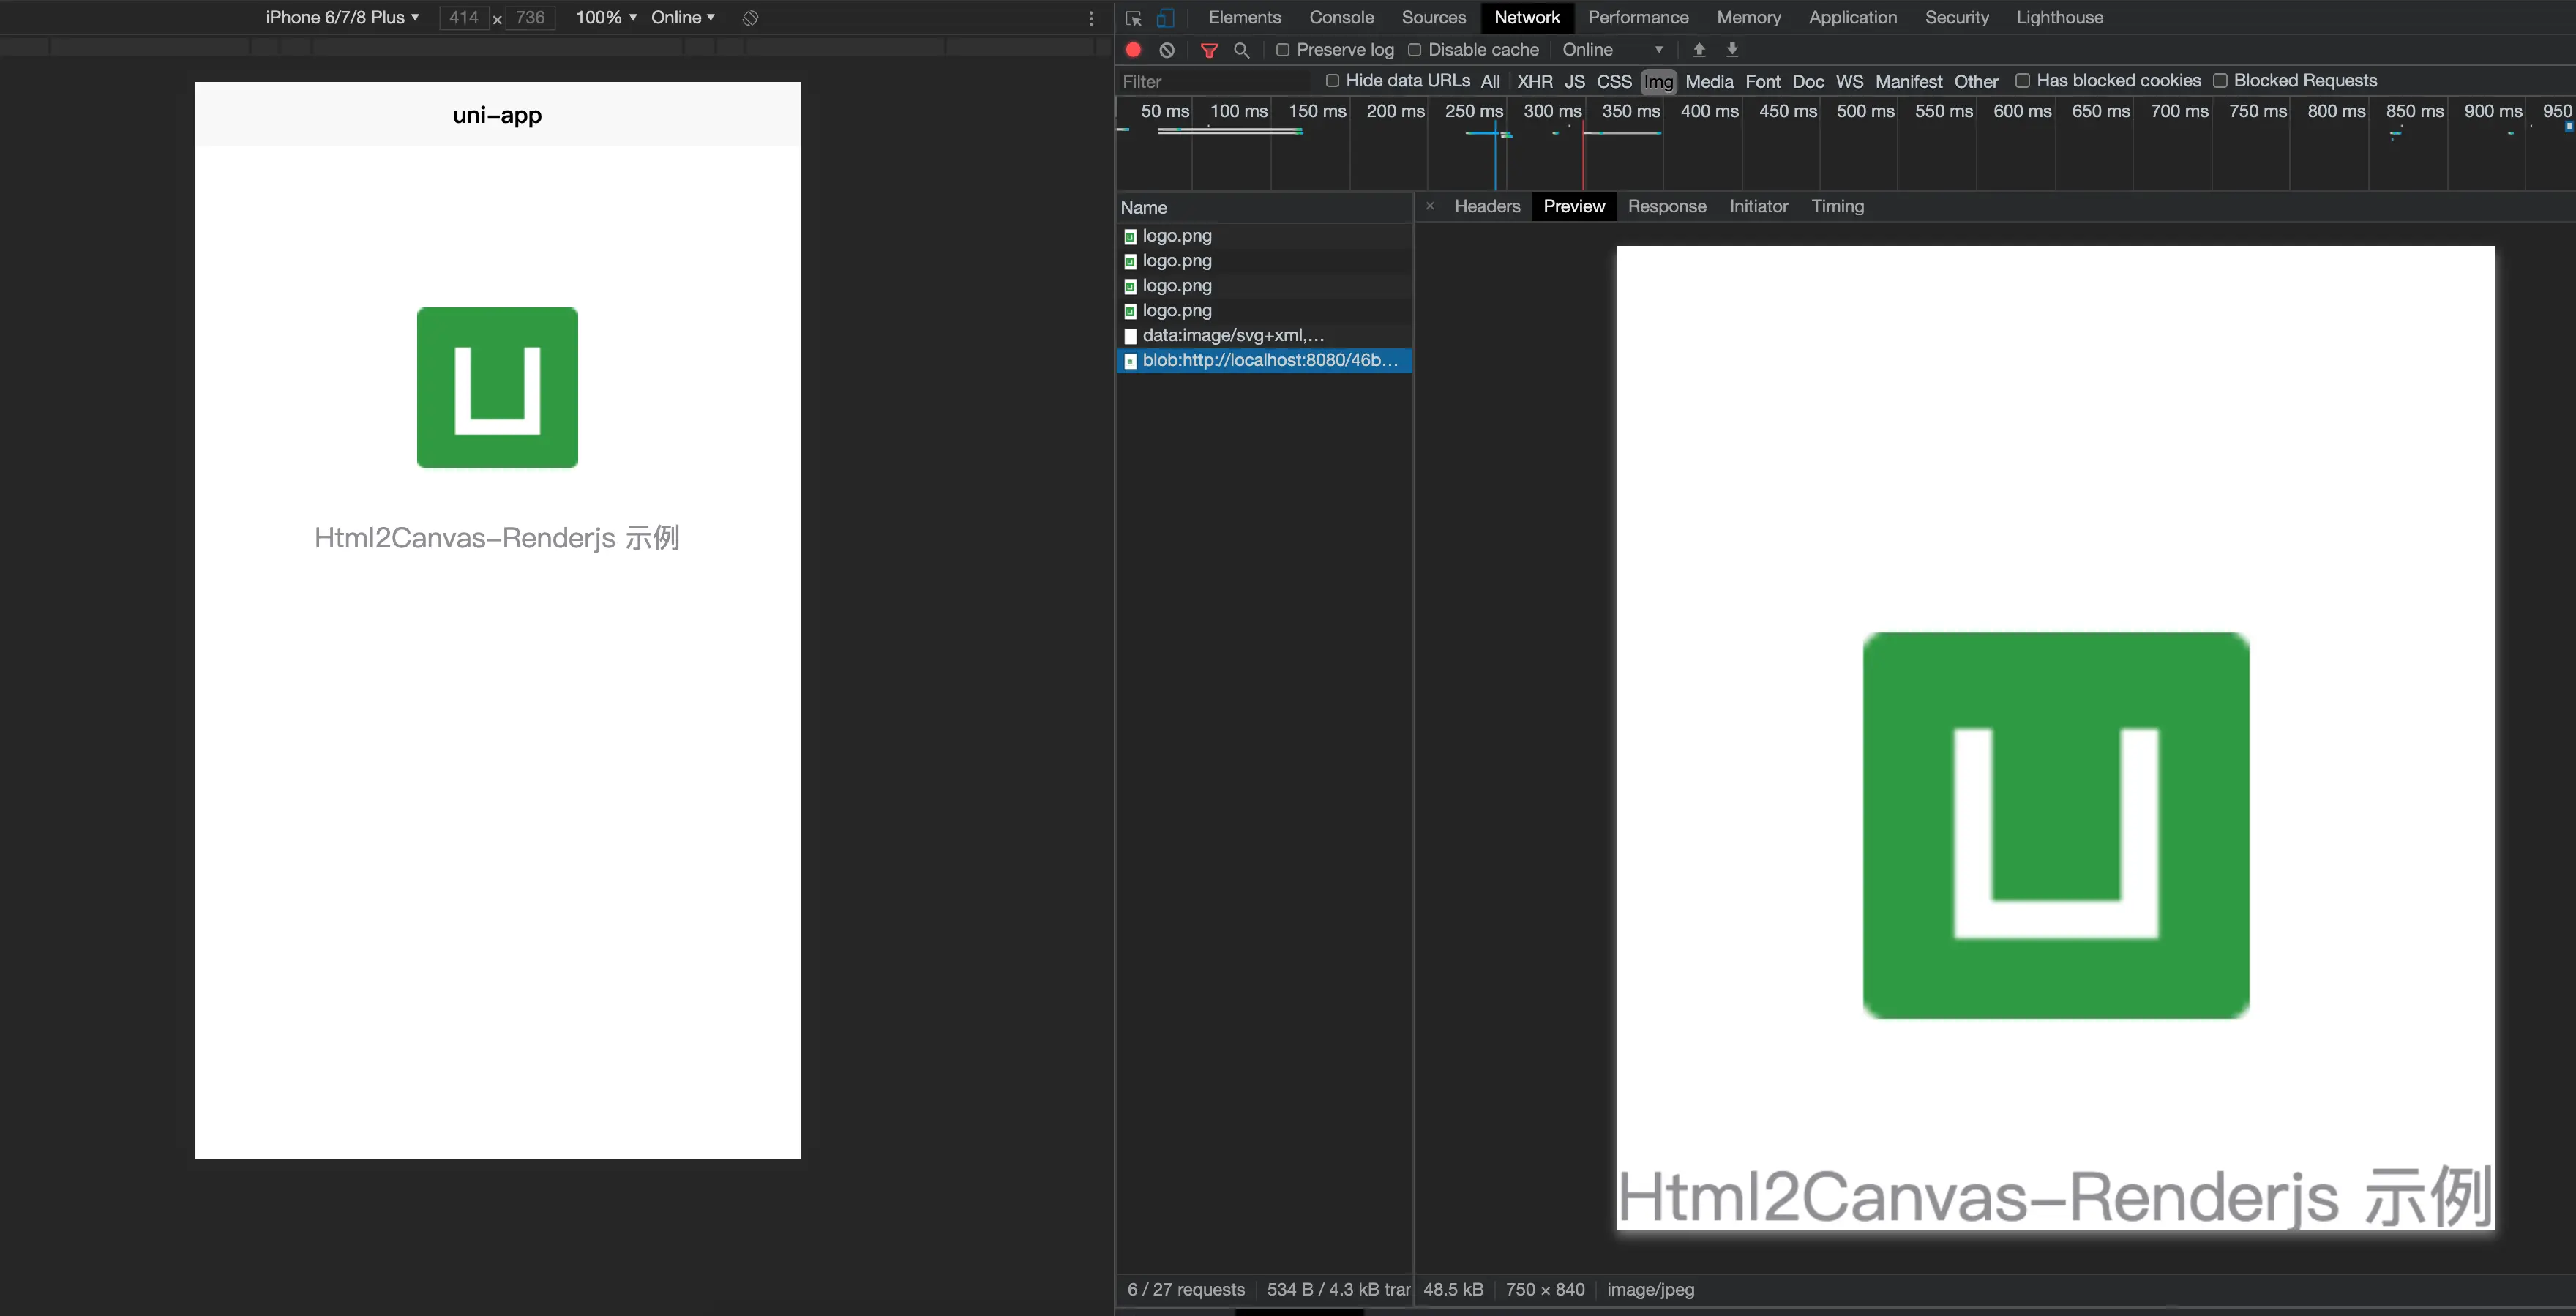Switch to the Elements tab

click(1245, 18)
